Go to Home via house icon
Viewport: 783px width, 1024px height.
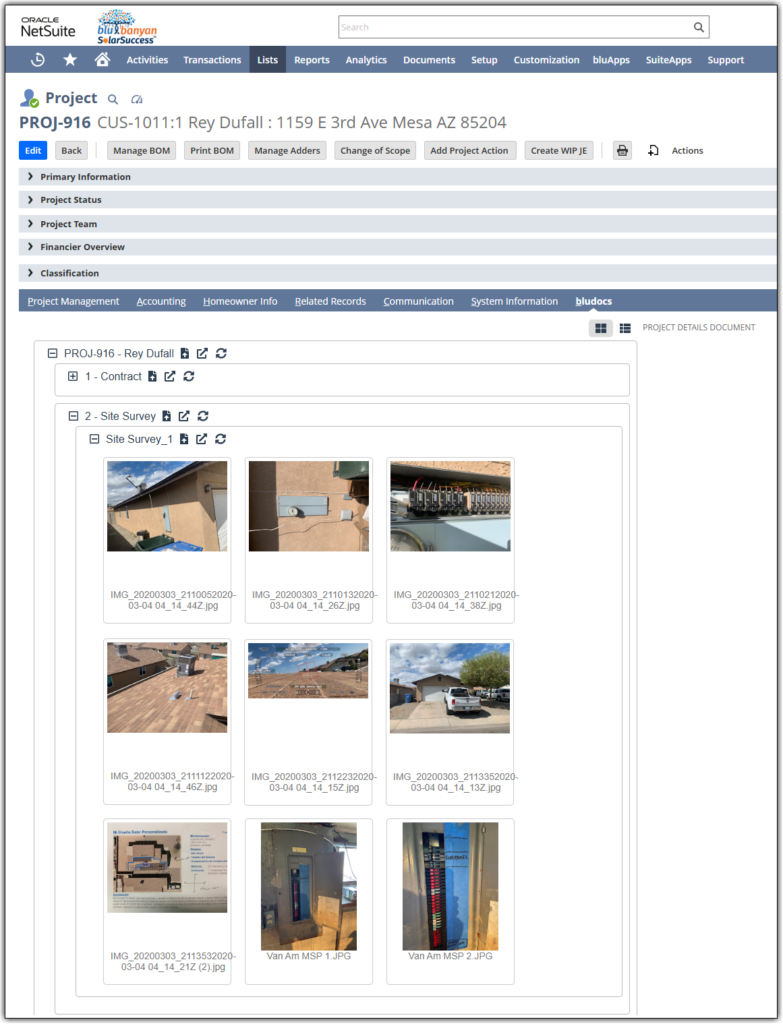click(102, 59)
